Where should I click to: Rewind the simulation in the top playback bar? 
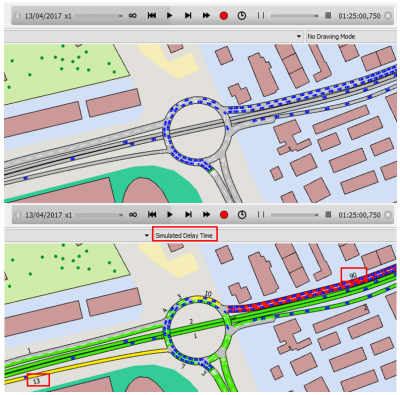[x=152, y=15]
